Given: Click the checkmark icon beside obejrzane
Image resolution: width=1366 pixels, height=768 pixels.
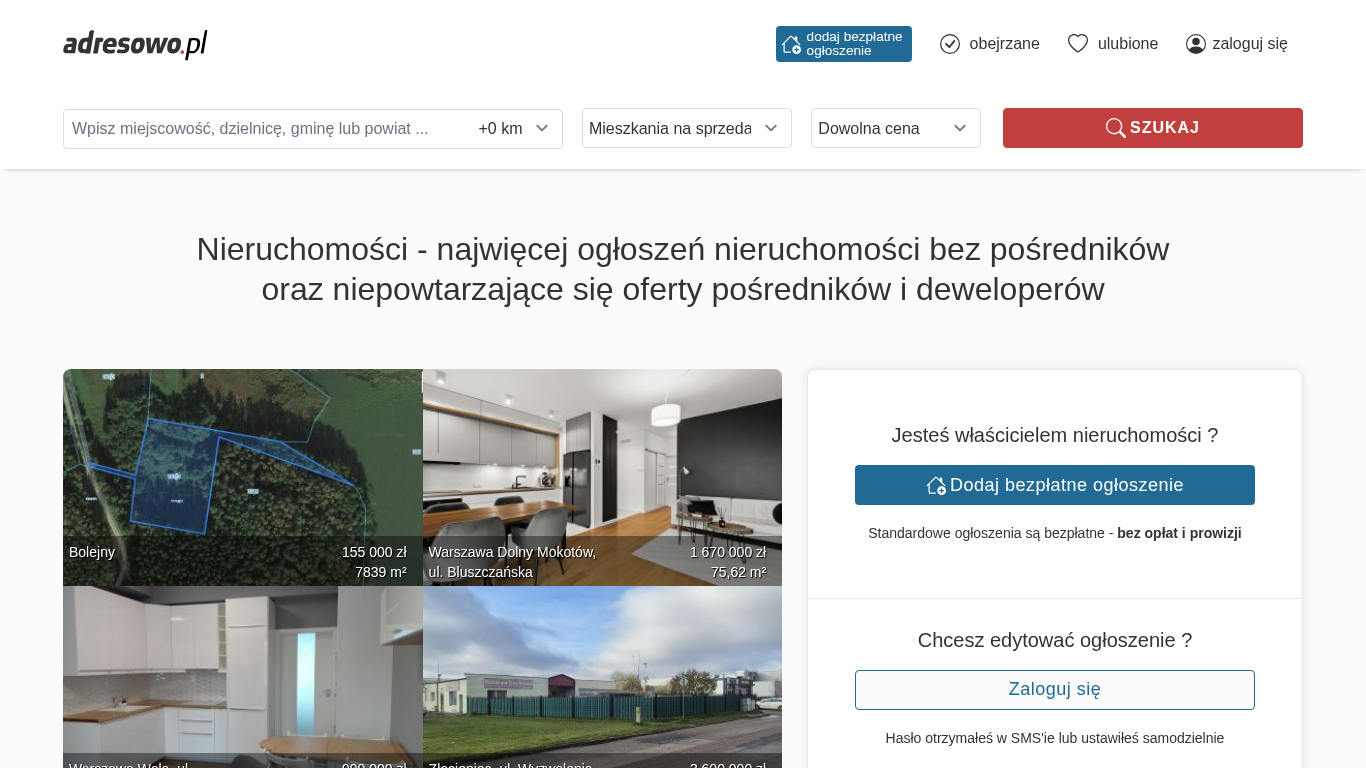Looking at the screenshot, I should tap(950, 44).
